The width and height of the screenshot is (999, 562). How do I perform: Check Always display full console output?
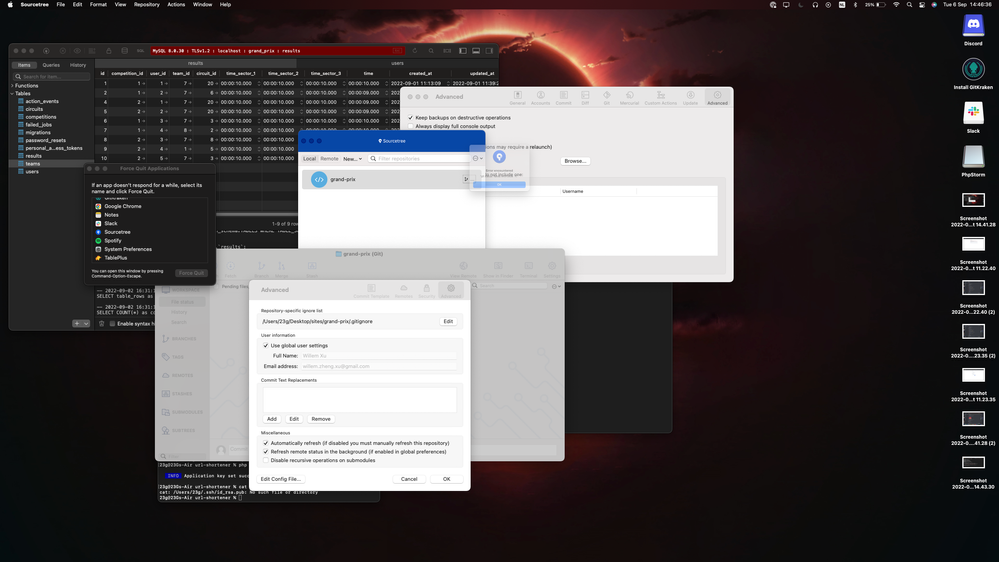pos(410,126)
